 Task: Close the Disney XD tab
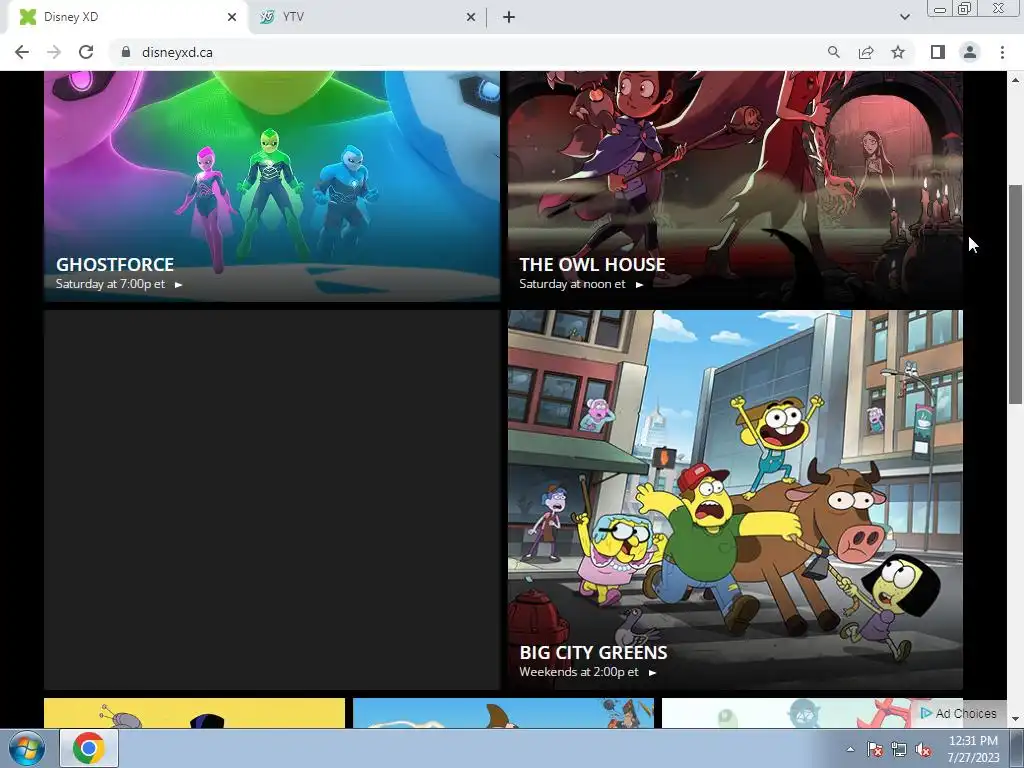point(232,17)
